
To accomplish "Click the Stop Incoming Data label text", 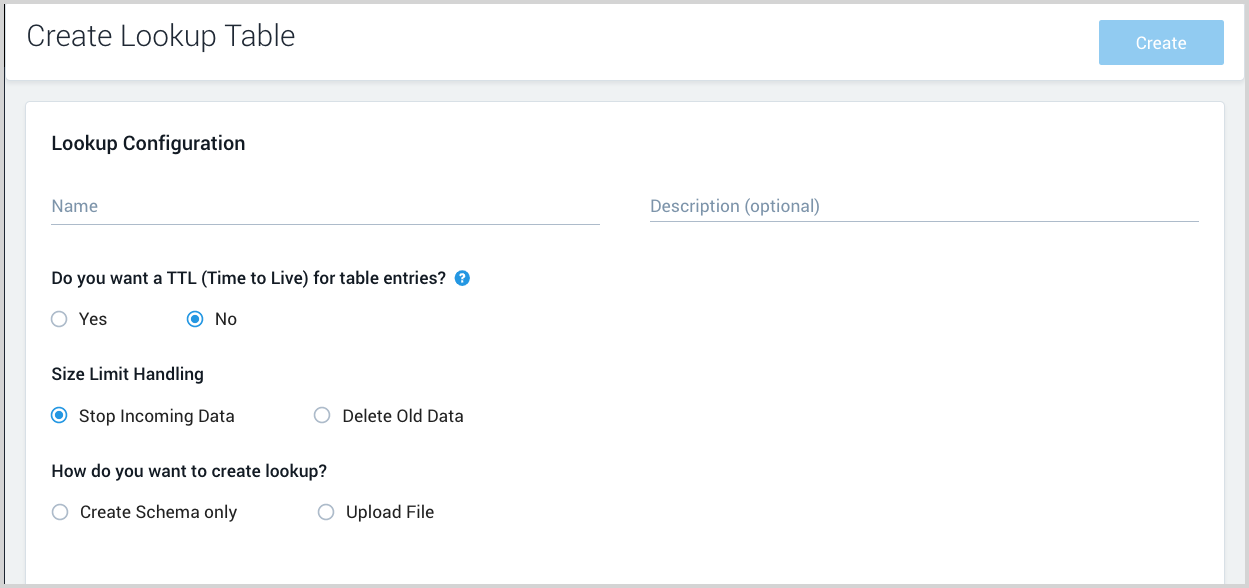I will click(x=156, y=415).
